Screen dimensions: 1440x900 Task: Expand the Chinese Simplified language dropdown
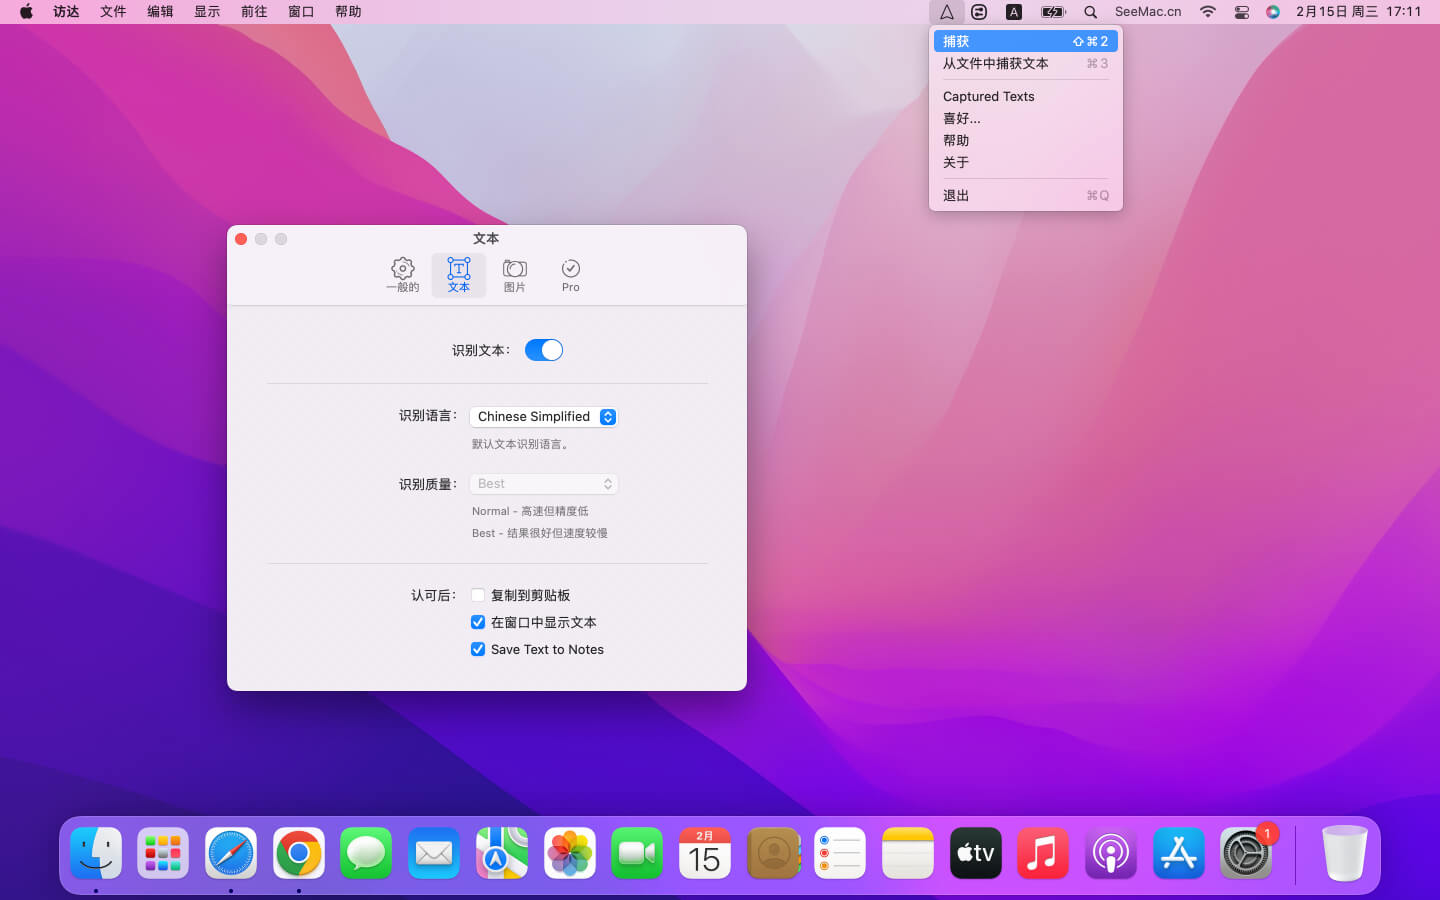[543, 417]
